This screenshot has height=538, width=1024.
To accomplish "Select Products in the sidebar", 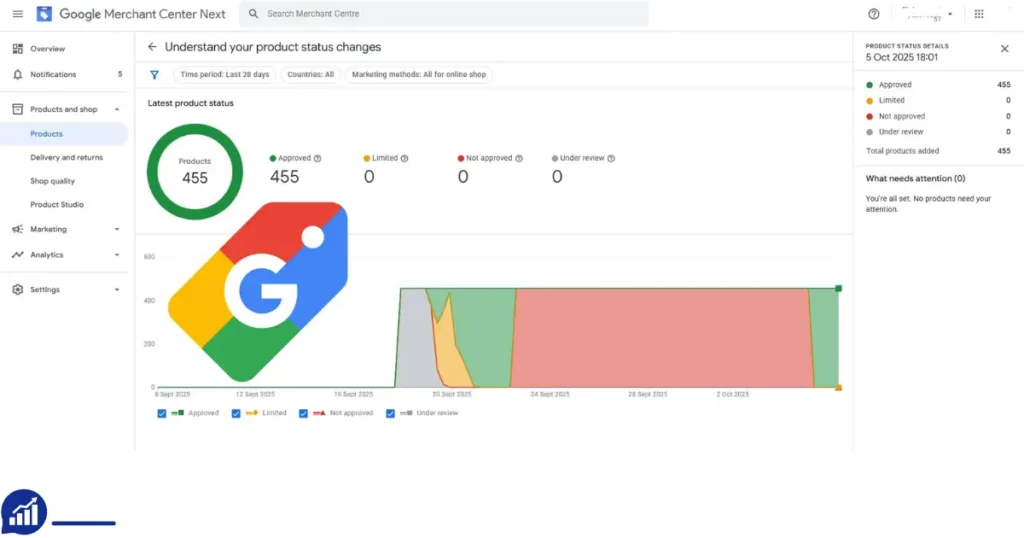I will tap(65, 134).
